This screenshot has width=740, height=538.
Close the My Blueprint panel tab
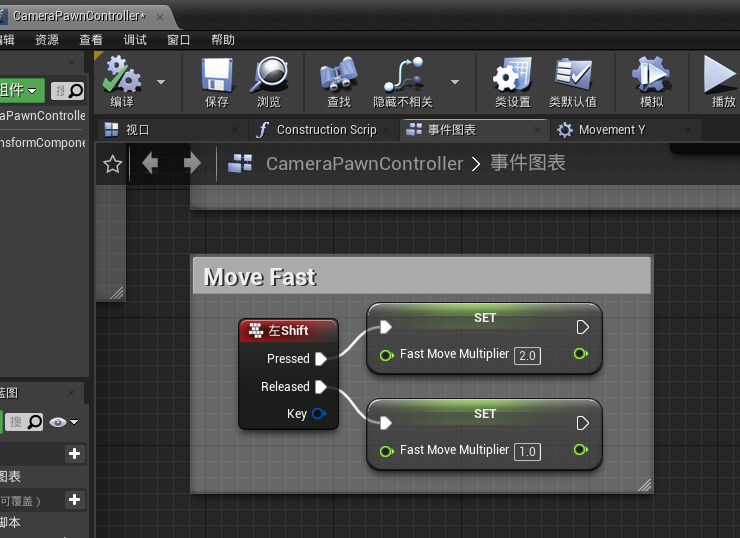71,393
